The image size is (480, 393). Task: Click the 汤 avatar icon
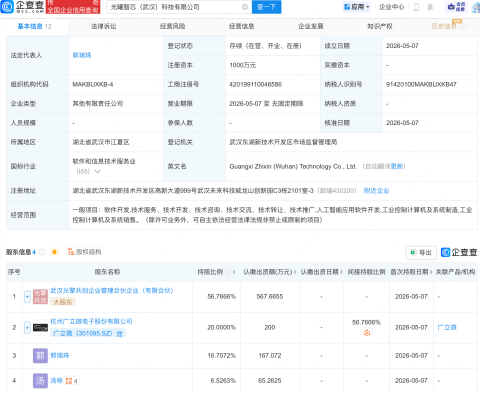pyautogui.click(x=40, y=381)
